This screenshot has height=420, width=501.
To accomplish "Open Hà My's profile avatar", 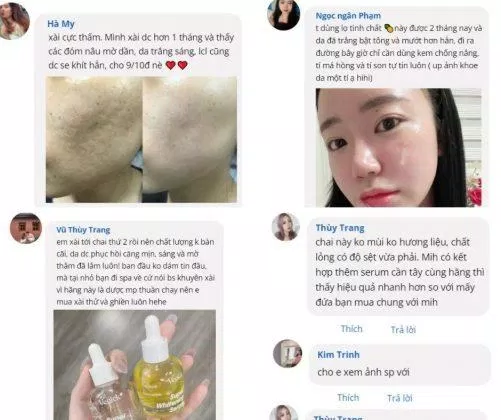I will point(14,21).
